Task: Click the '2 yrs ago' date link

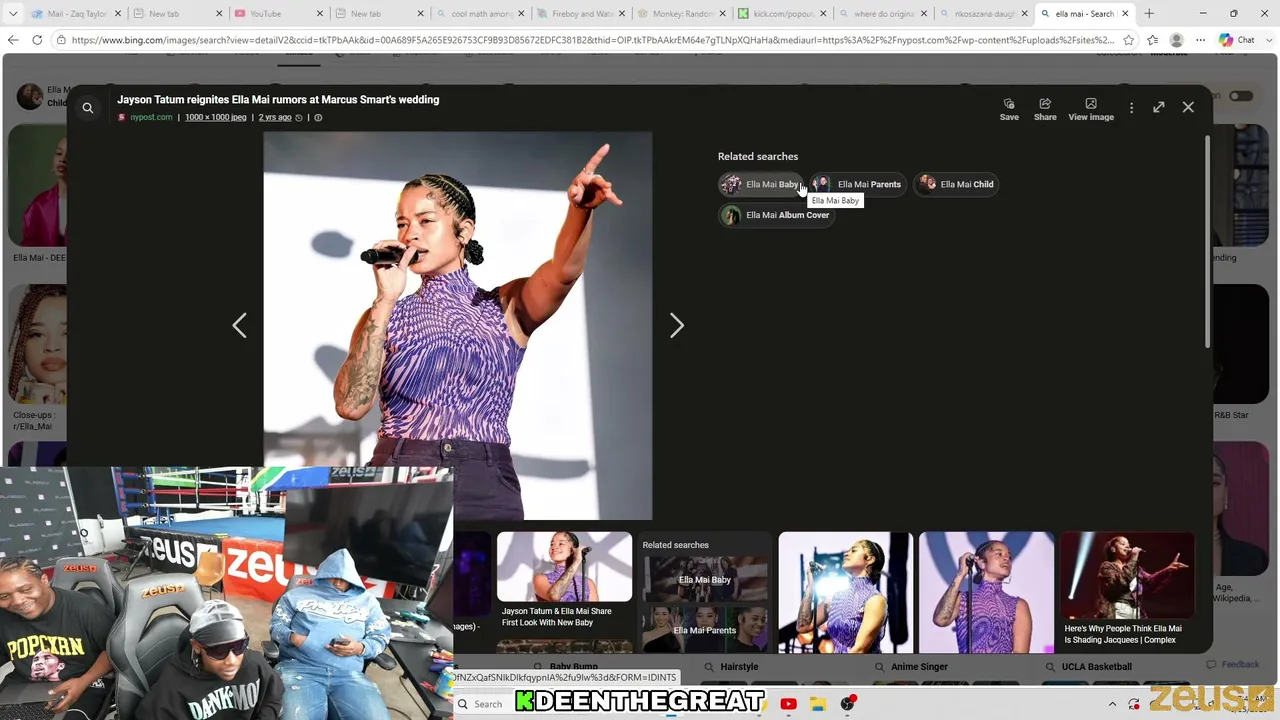Action: 275,117
